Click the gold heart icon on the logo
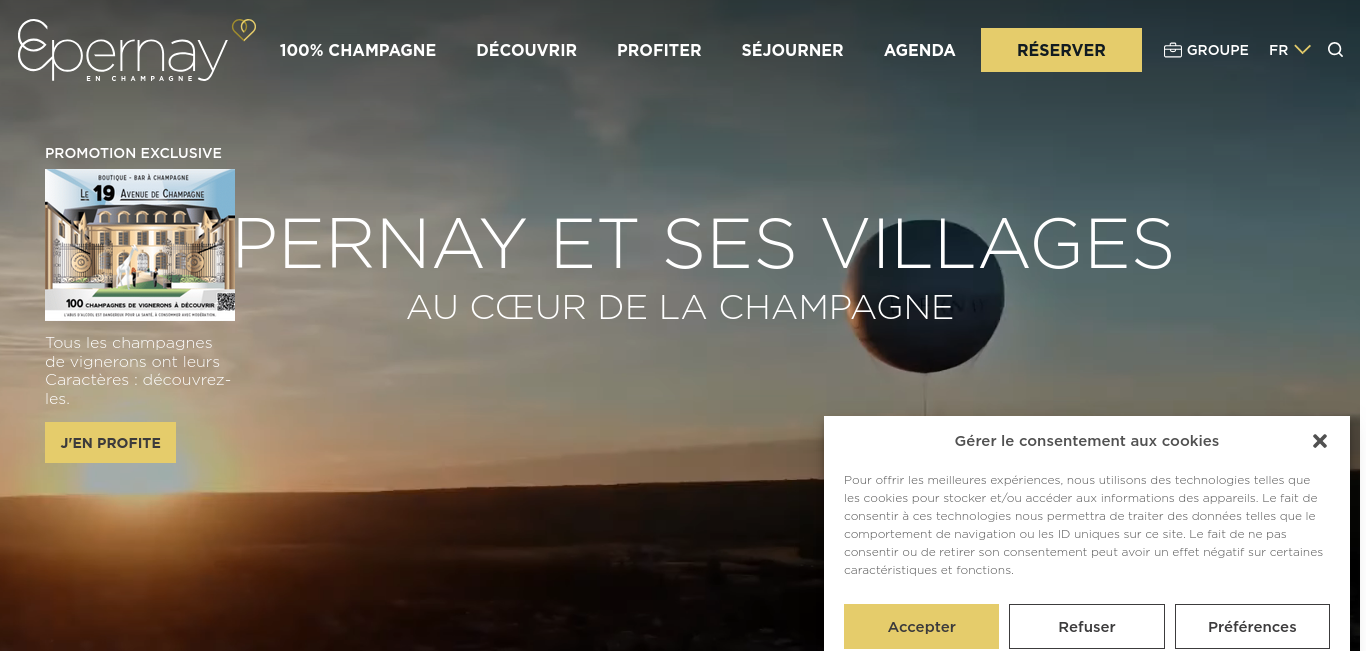1366x651 pixels. pos(244,29)
